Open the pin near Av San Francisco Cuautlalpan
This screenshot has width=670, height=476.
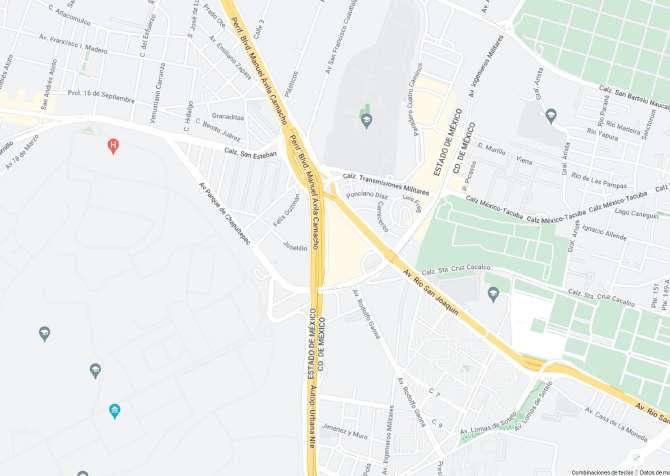[366, 121]
